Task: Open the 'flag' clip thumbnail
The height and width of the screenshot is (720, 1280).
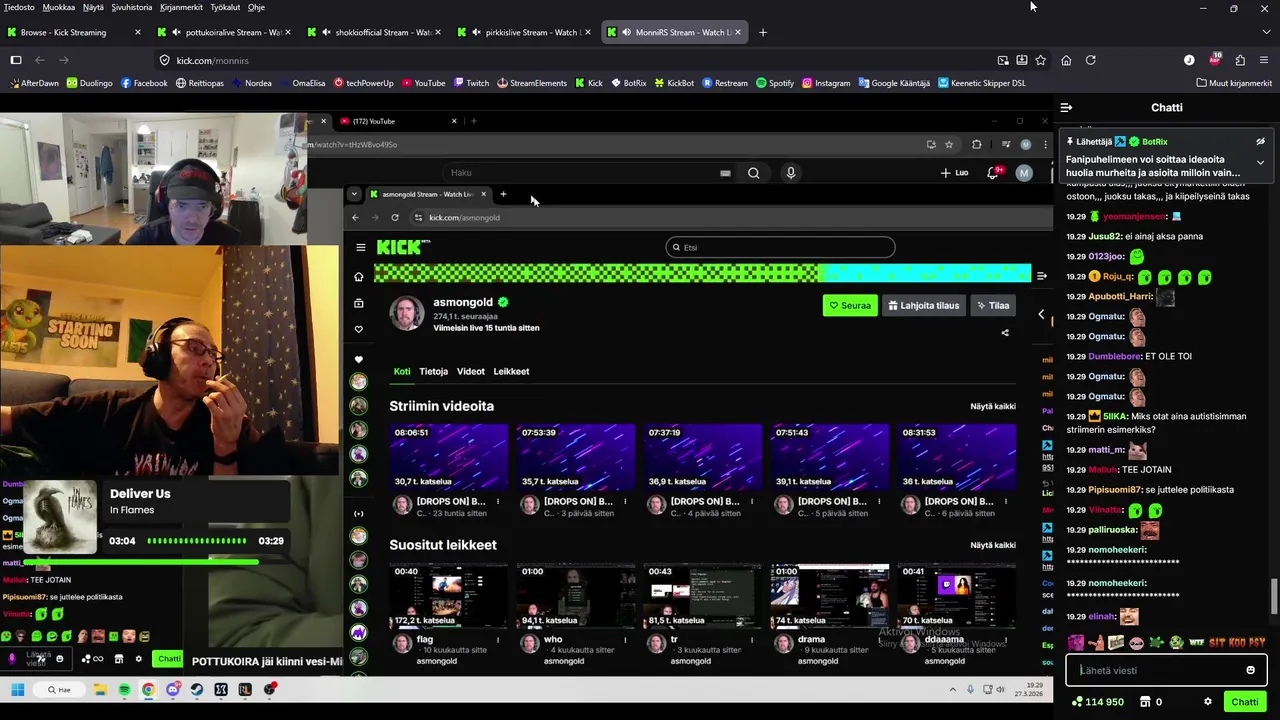Action: click(449, 596)
